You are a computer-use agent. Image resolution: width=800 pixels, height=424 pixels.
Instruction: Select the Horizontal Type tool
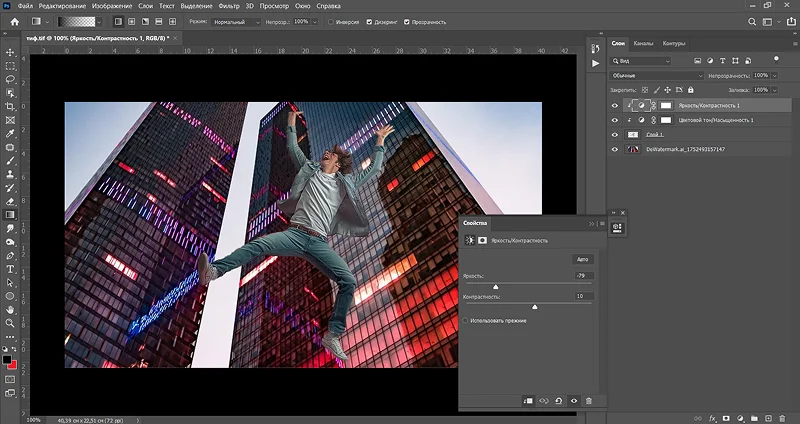coord(10,269)
